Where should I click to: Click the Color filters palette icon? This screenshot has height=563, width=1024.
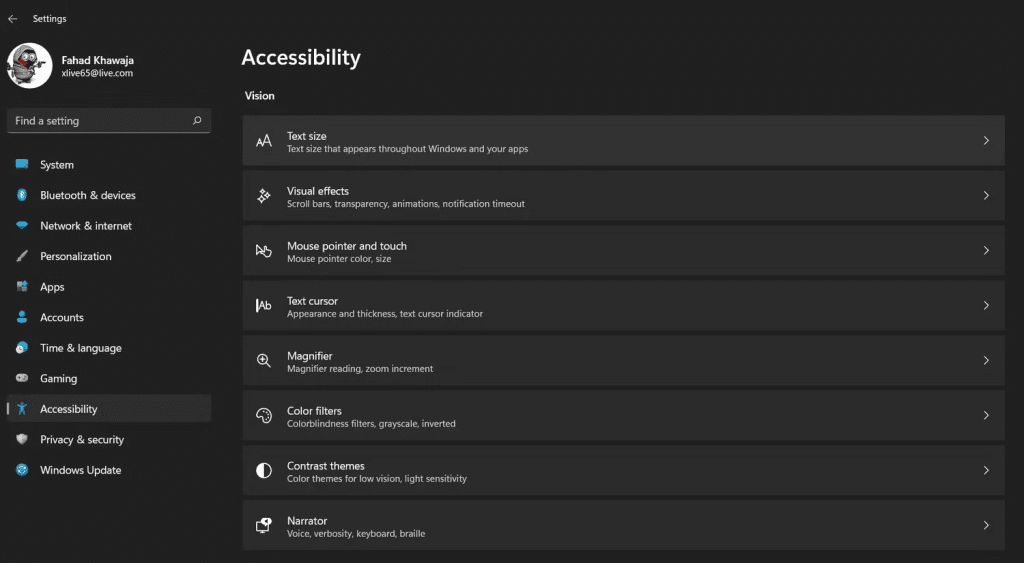click(x=264, y=415)
